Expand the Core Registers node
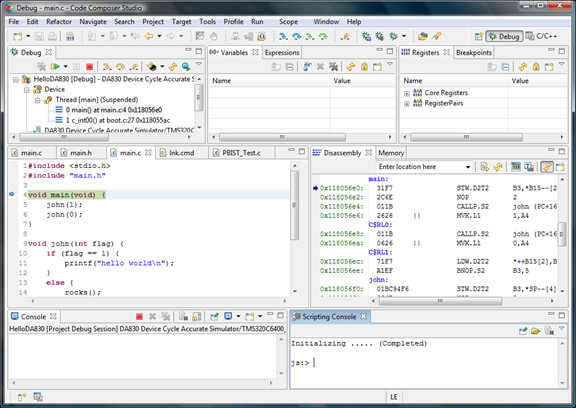Image resolution: width=576 pixels, height=408 pixels. click(407, 93)
